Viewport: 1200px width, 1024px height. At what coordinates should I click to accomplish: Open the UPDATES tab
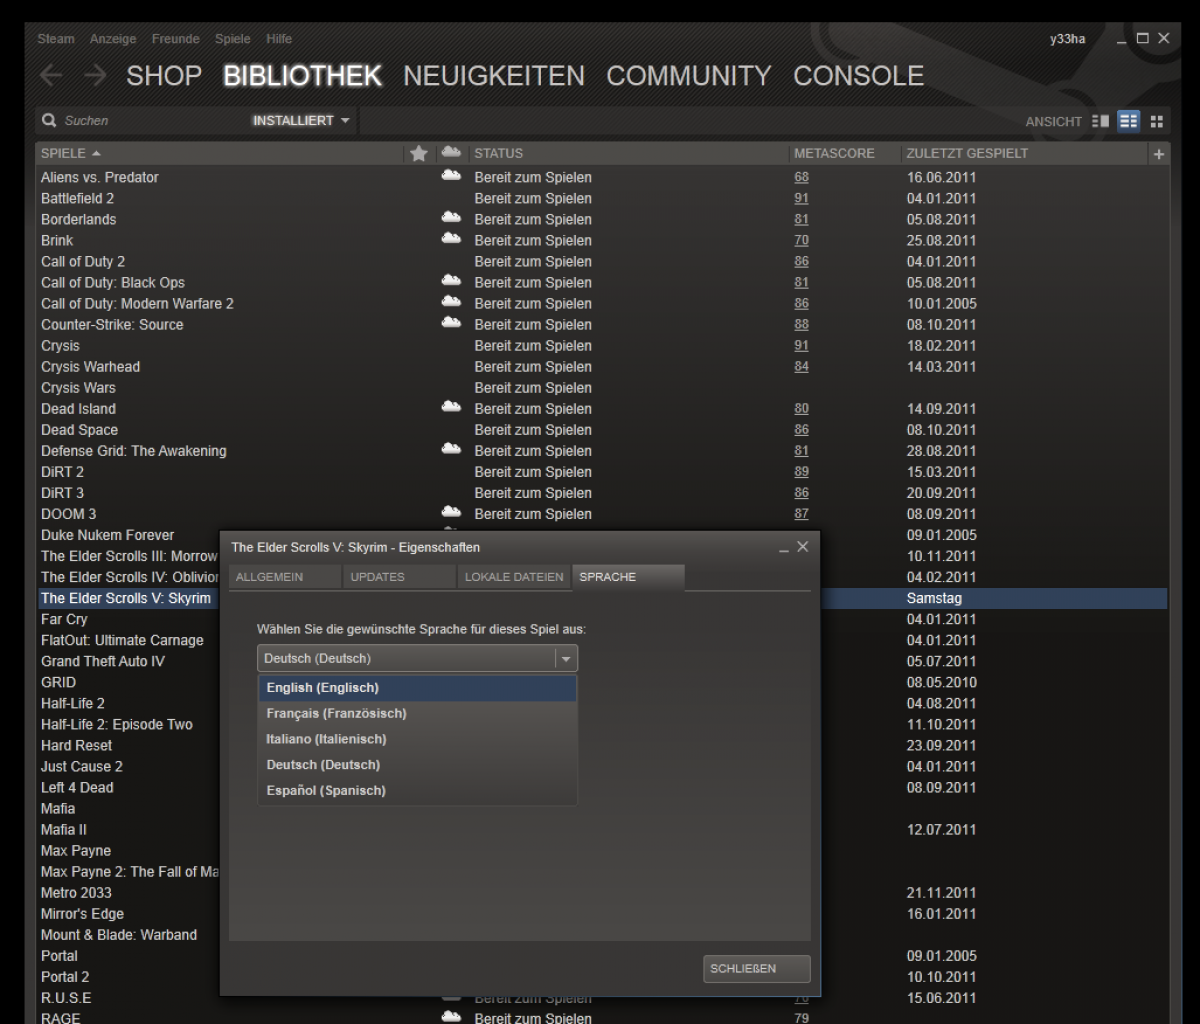399,577
